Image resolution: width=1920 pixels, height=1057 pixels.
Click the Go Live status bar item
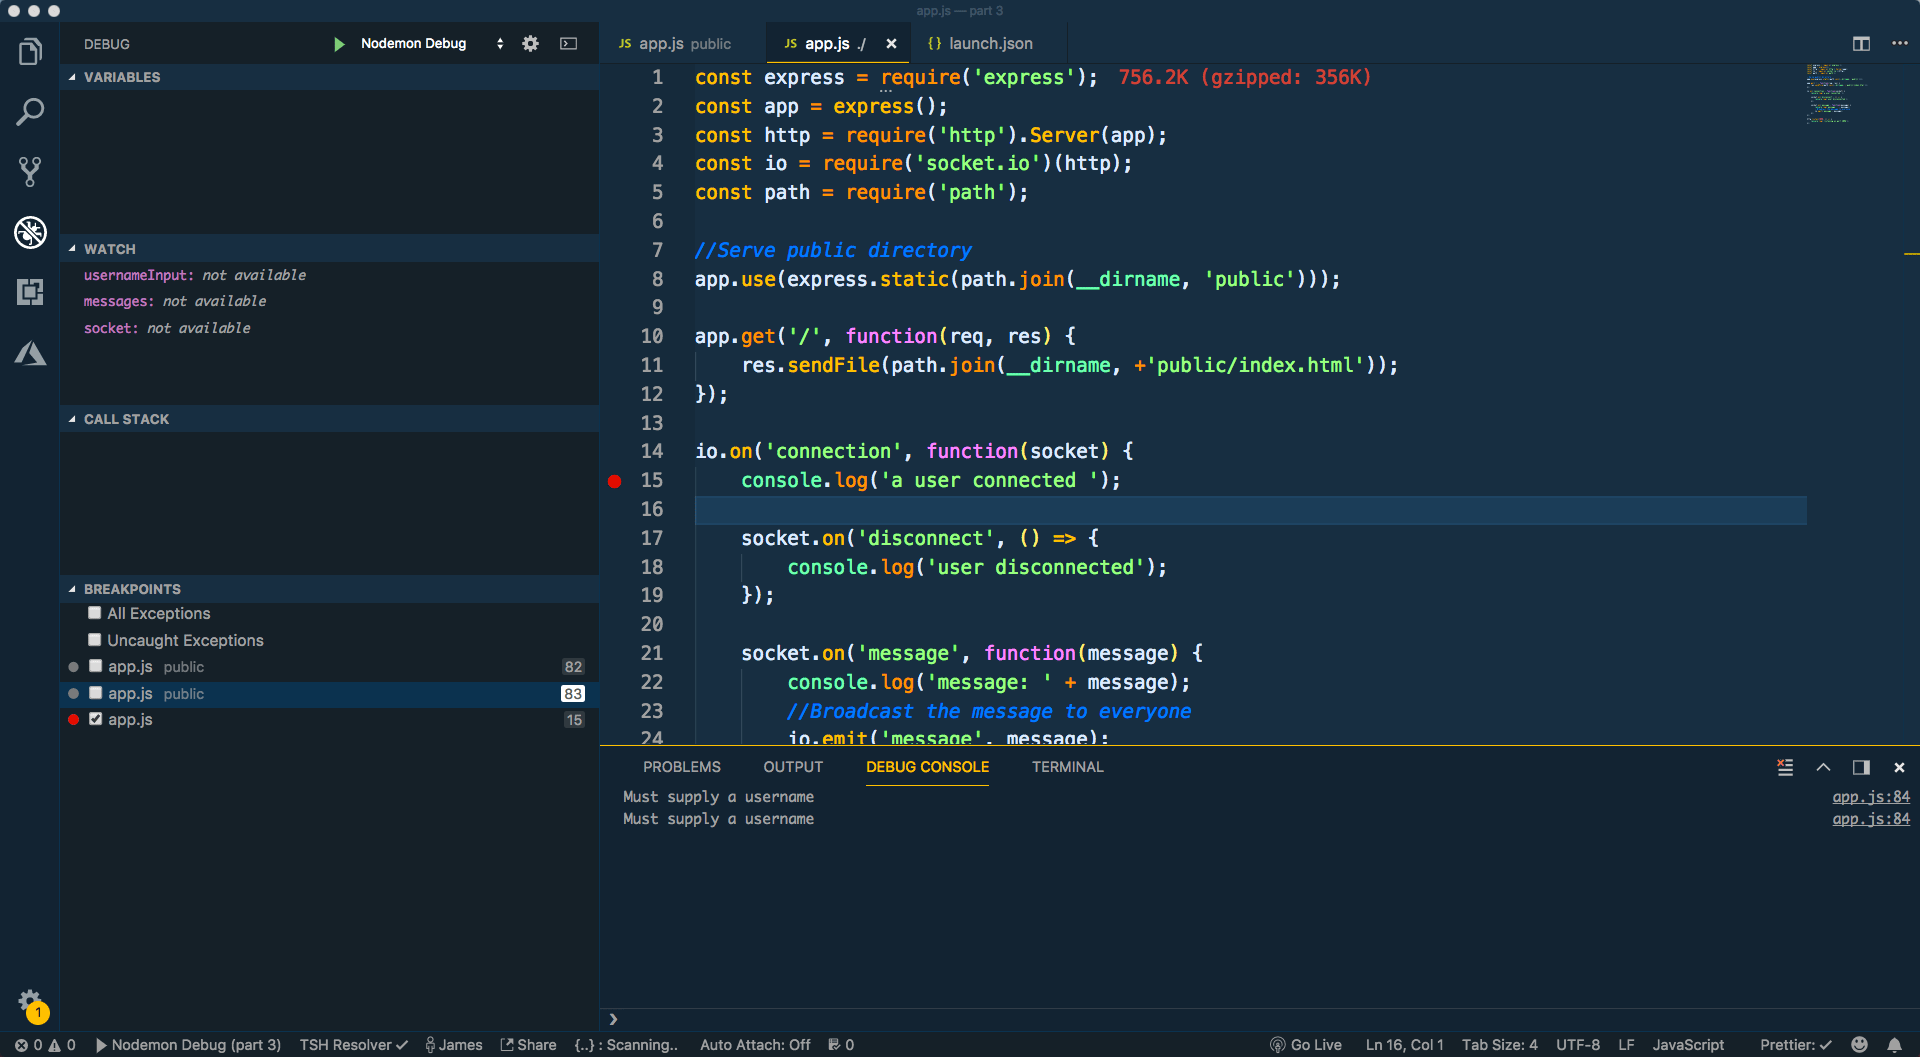(1305, 1044)
